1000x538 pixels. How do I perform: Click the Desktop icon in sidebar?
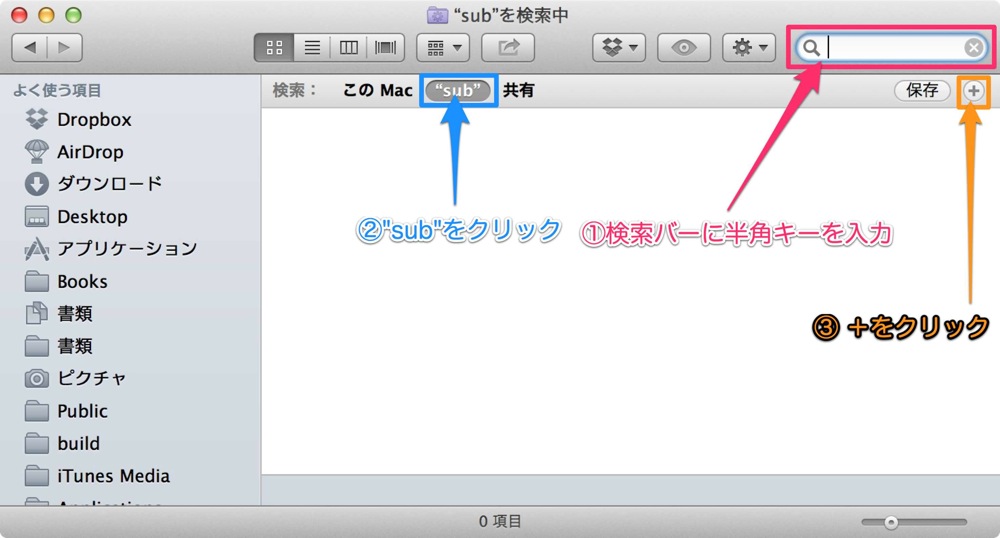36,217
